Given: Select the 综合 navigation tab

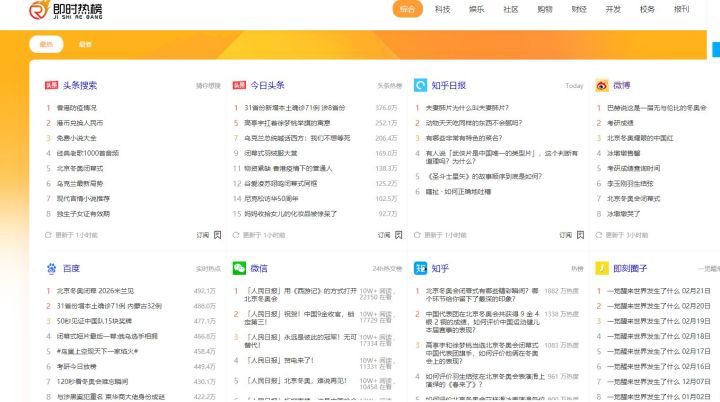Looking at the screenshot, I should click(x=407, y=9).
